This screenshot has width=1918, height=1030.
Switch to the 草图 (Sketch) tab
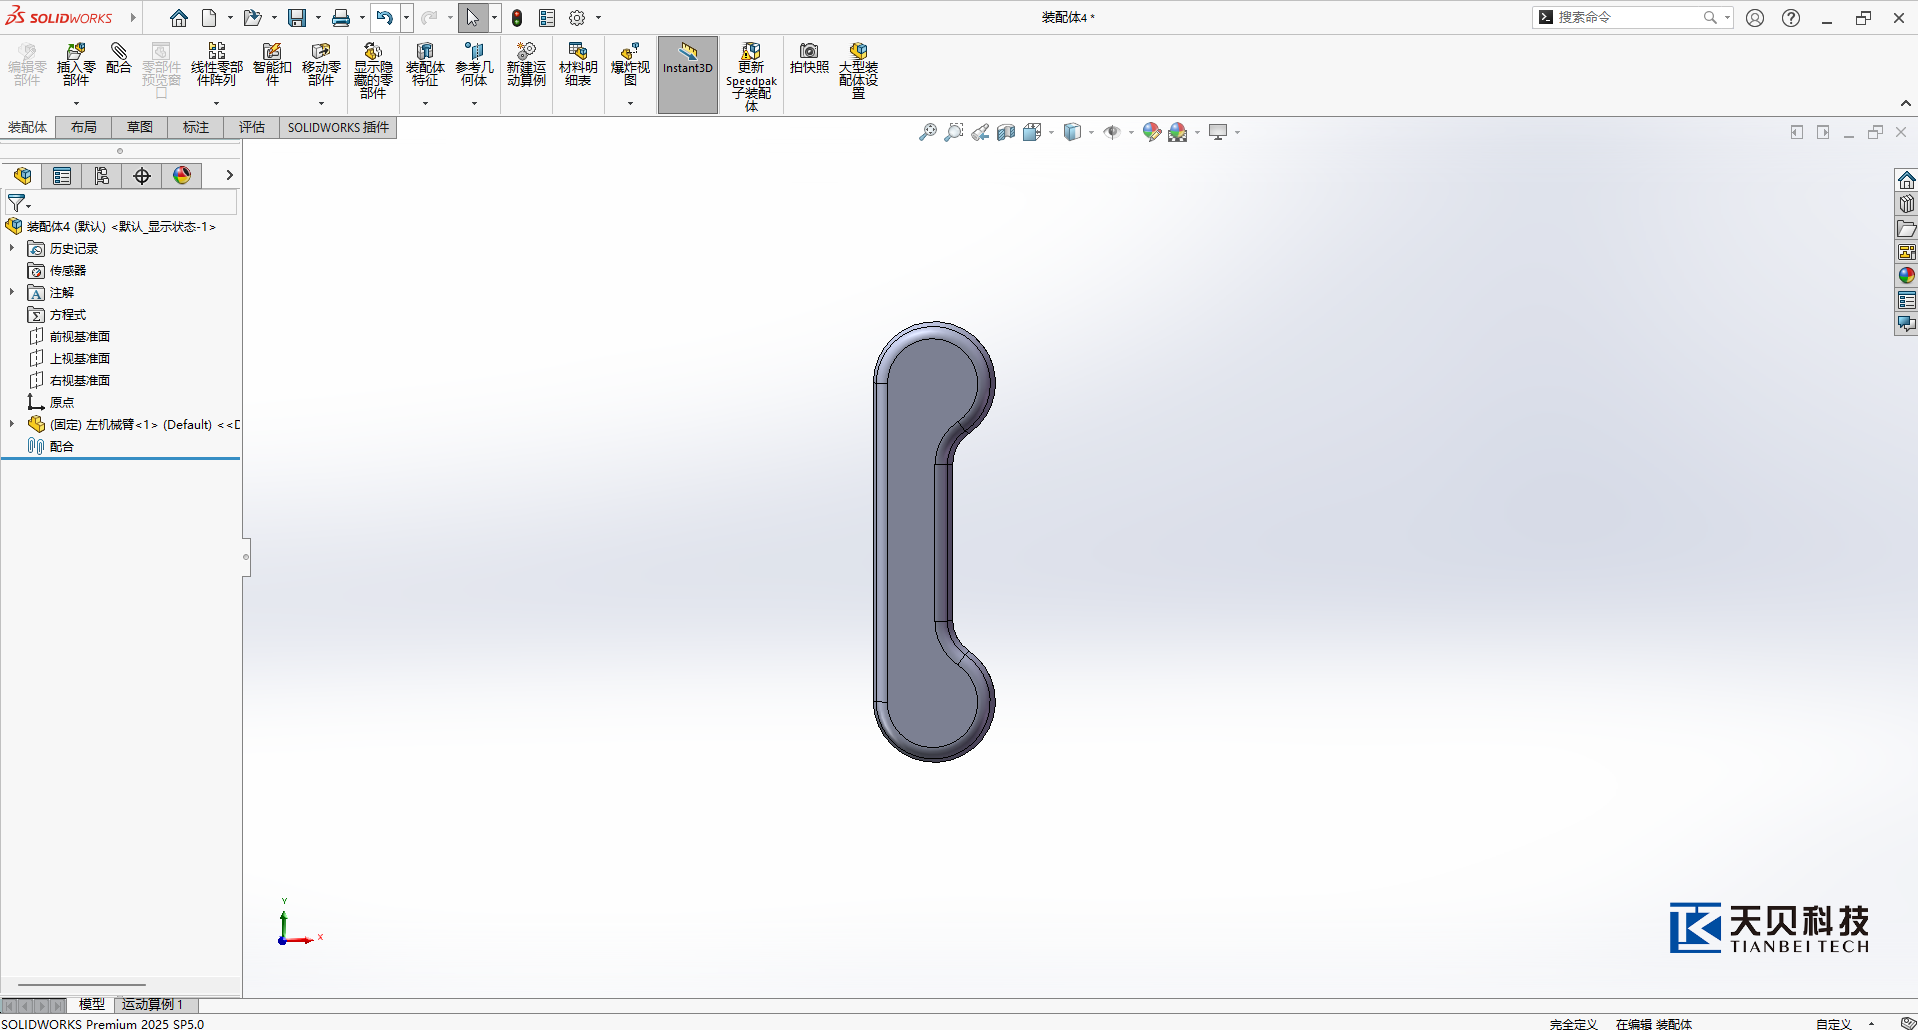point(140,127)
